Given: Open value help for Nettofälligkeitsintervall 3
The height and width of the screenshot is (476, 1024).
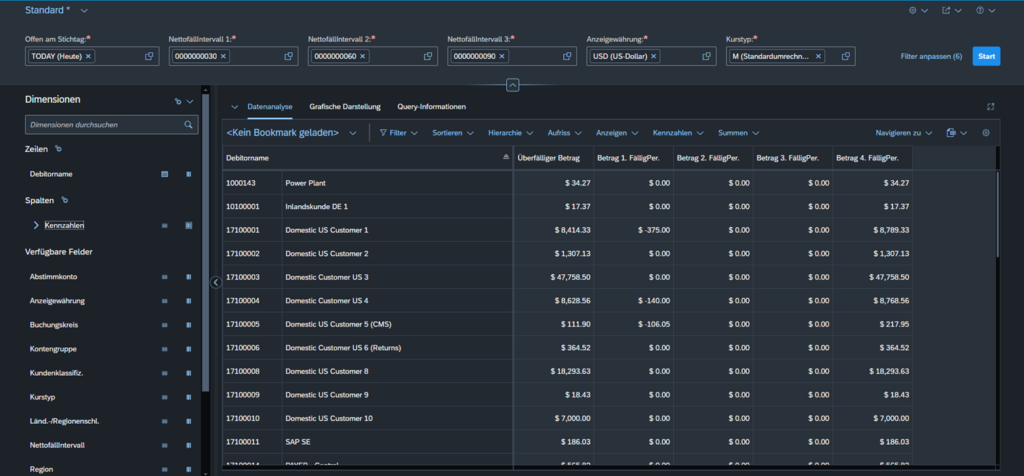Looking at the screenshot, I should (x=567, y=56).
